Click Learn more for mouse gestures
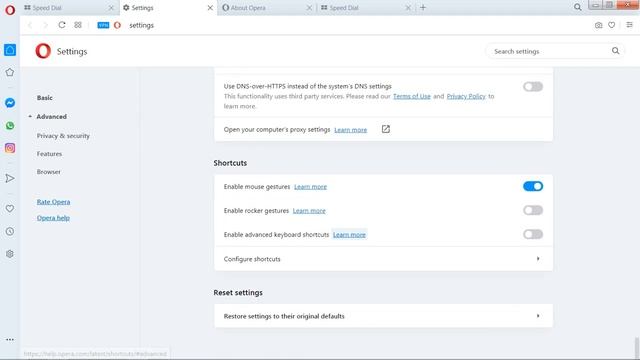Image resolution: width=640 pixels, height=360 pixels. tap(310, 187)
